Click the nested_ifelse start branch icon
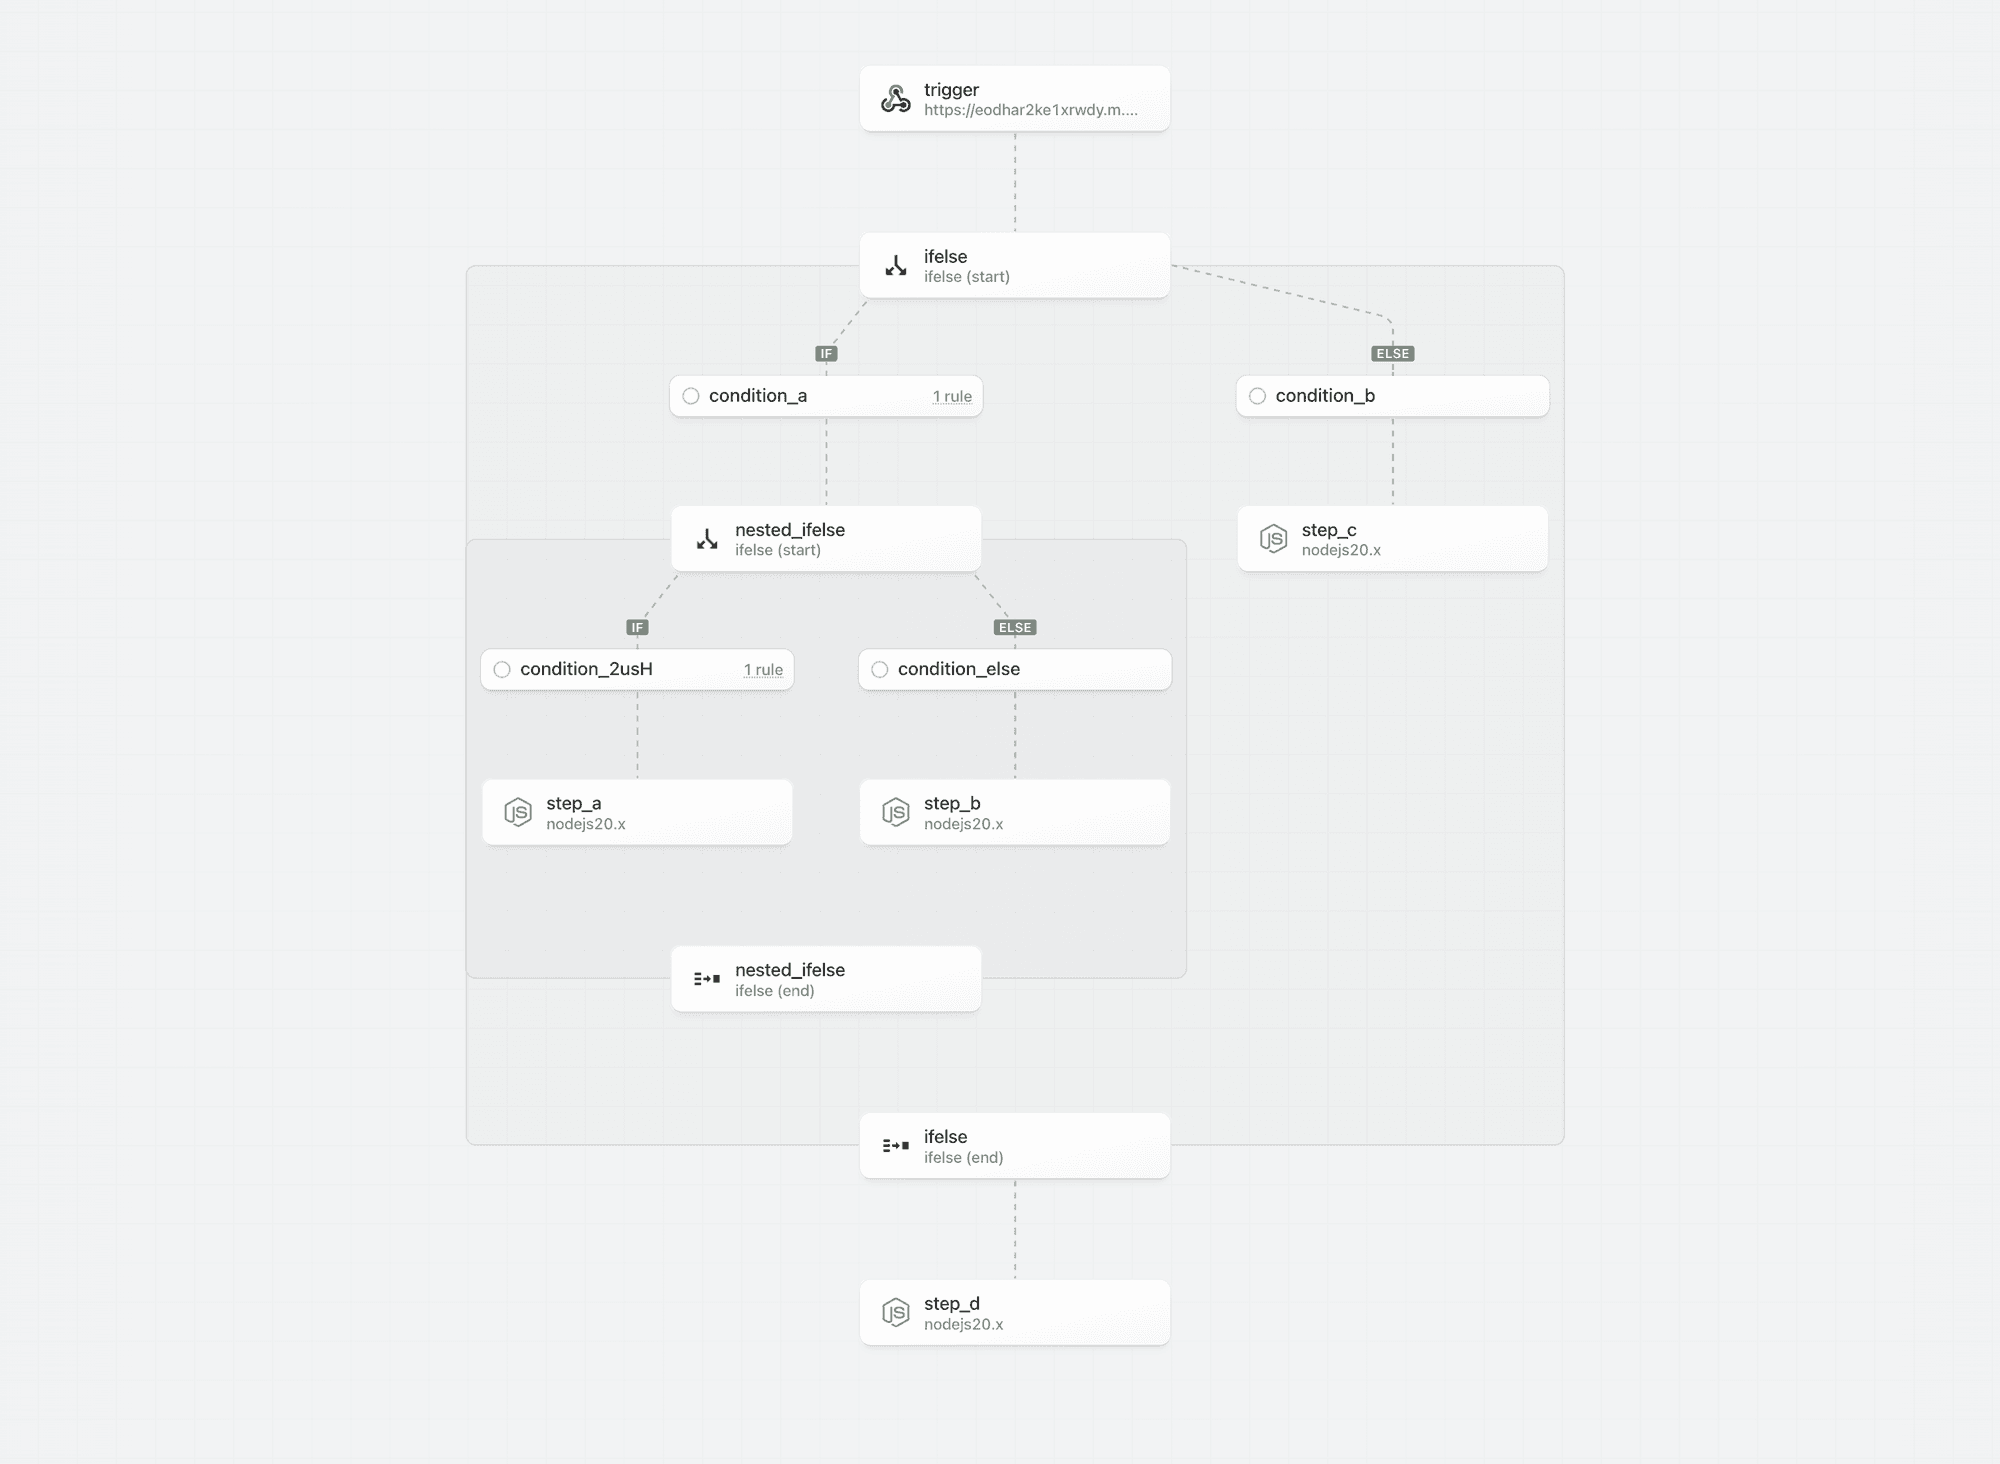 tap(707, 540)
